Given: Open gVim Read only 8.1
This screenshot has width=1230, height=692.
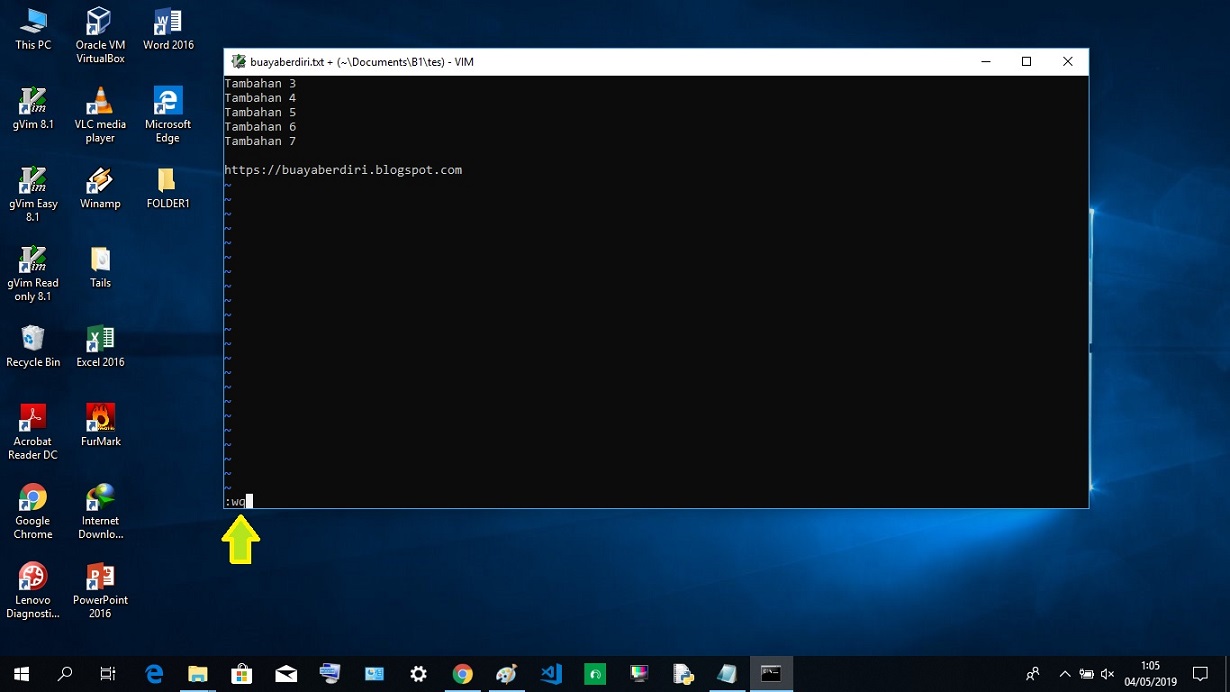Looking at the screenshot, I should (33, 262).
